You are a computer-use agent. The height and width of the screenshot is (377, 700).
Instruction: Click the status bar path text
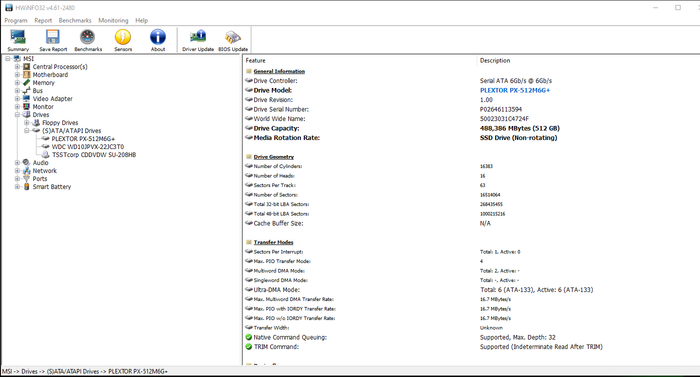coord(85,371)
